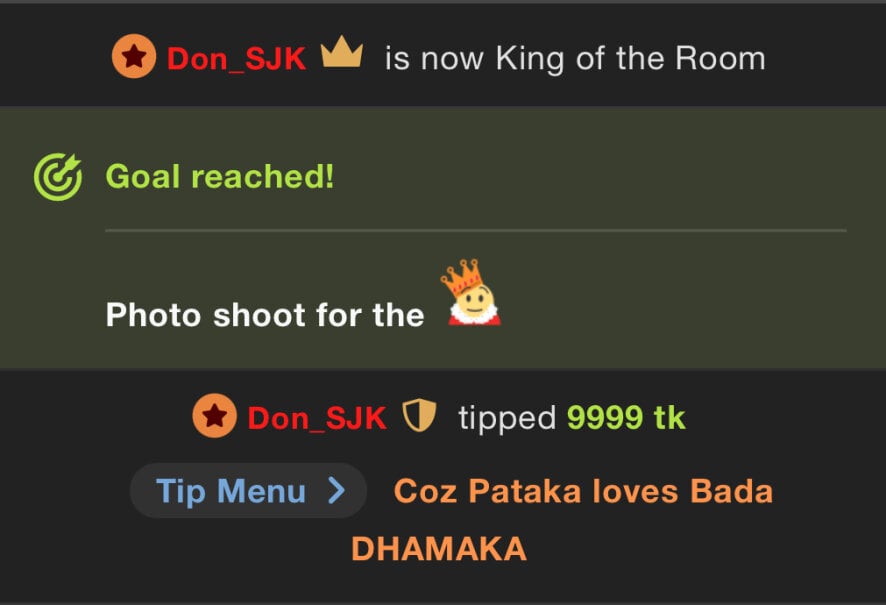Open Don_SJK profile from King announcement

click(236, 58)
